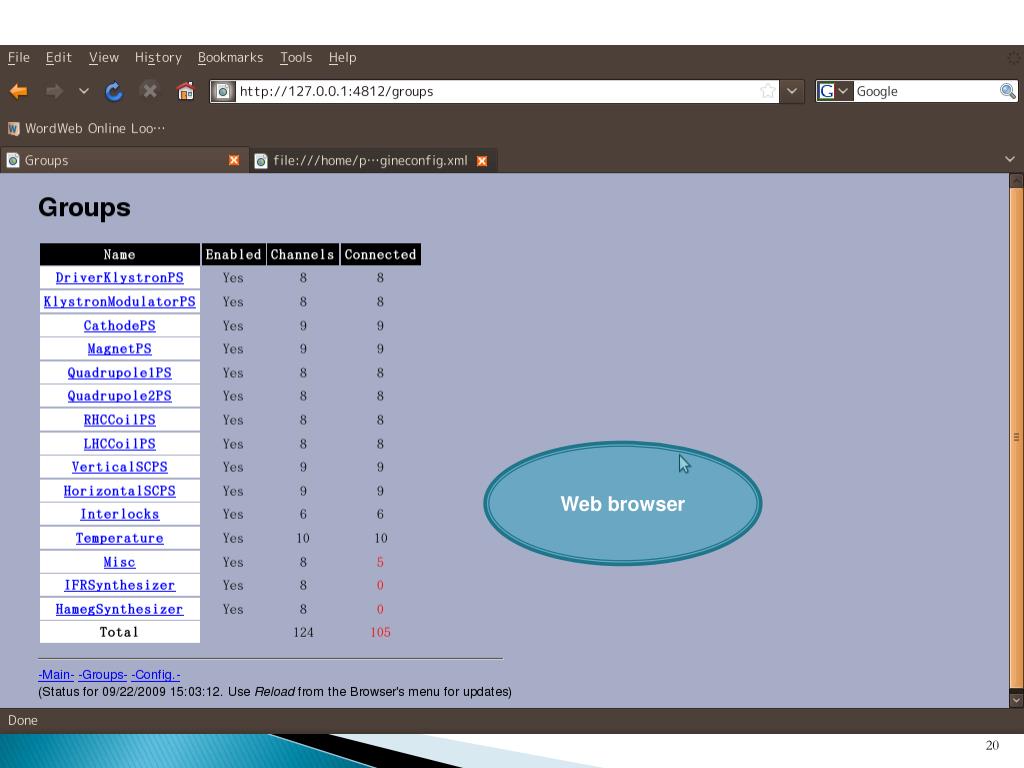Image resolution: width=1024 pixels, height=768 pixels.
Task: Reload the current page
Action: click(114, 91)
